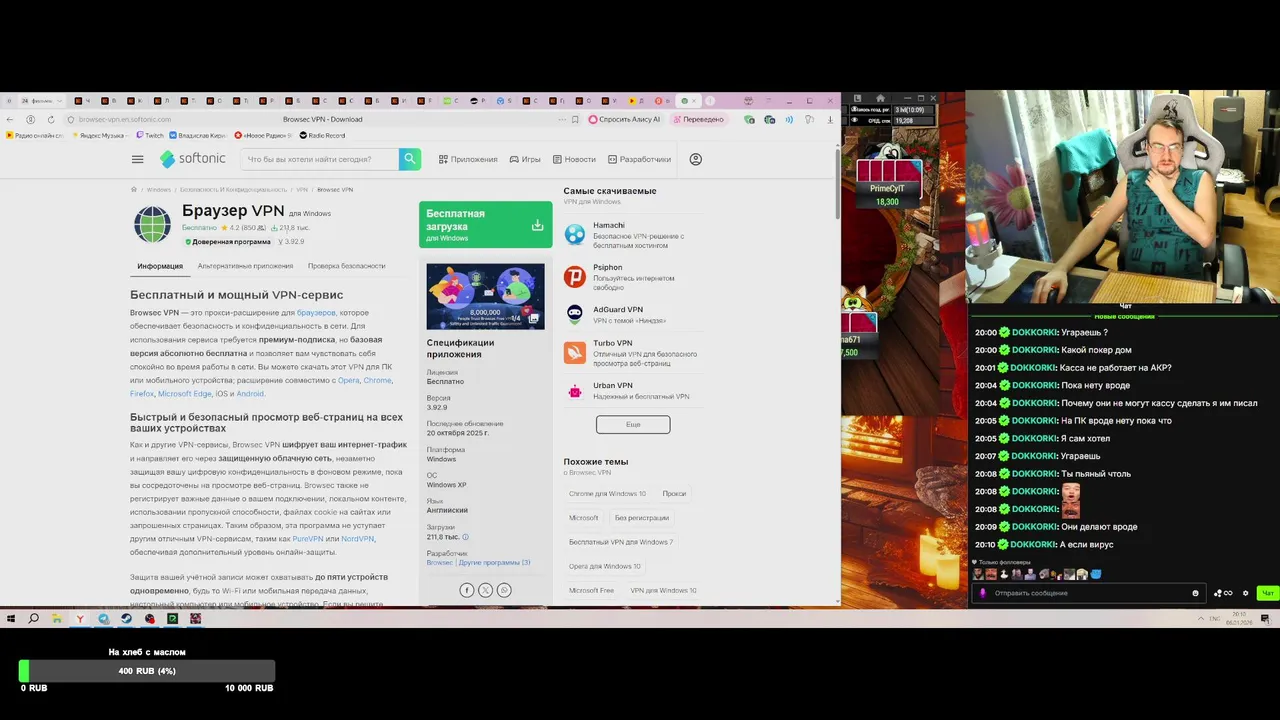Open the Twitch bookmark

pos(149,135)
